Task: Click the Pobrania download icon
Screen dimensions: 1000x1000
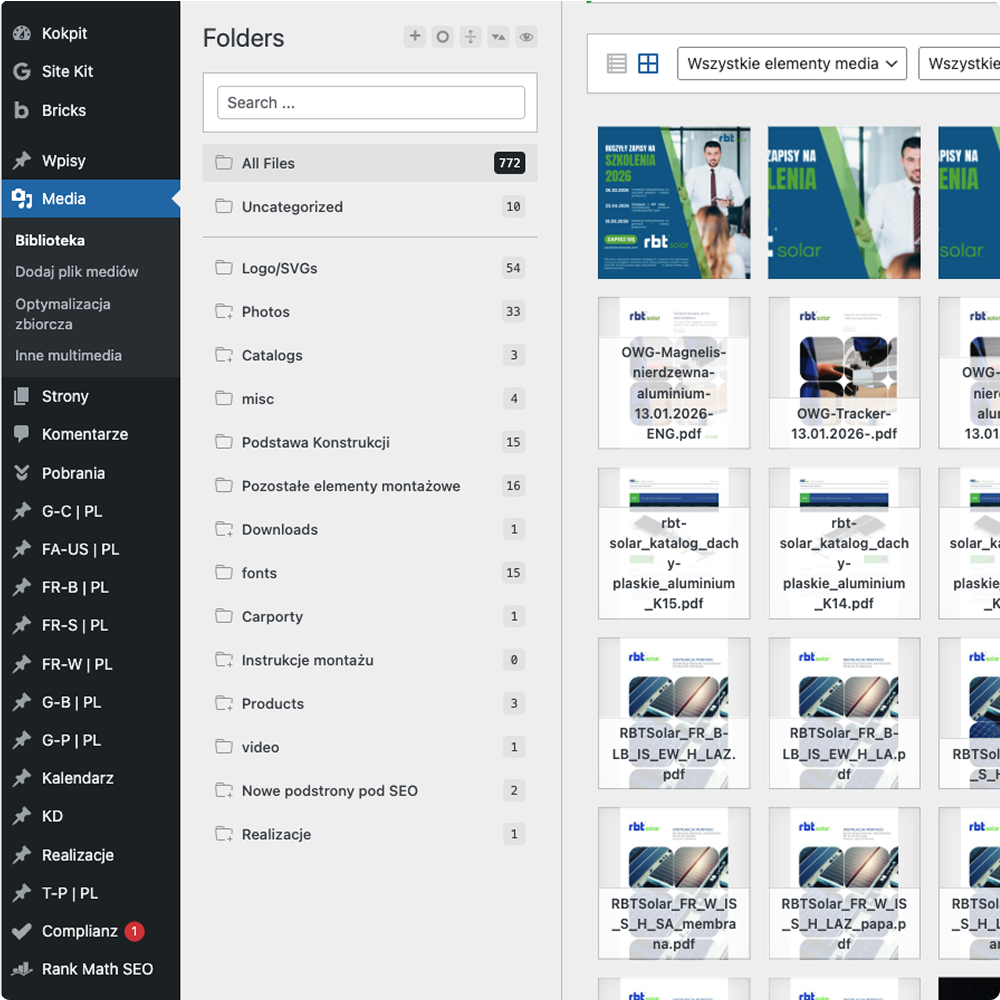Action: coord(21,473)
